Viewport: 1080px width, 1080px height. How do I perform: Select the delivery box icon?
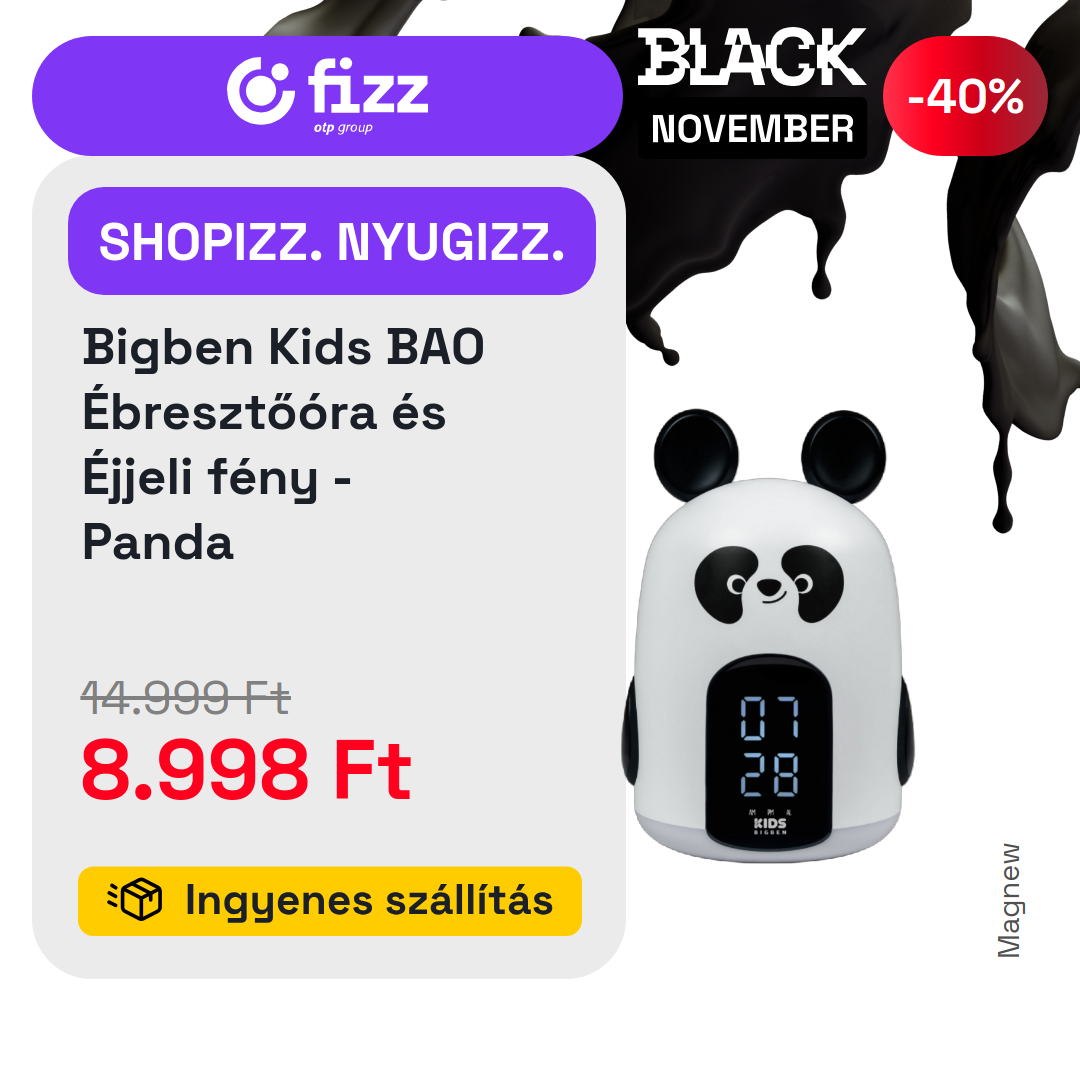(135, 900)
